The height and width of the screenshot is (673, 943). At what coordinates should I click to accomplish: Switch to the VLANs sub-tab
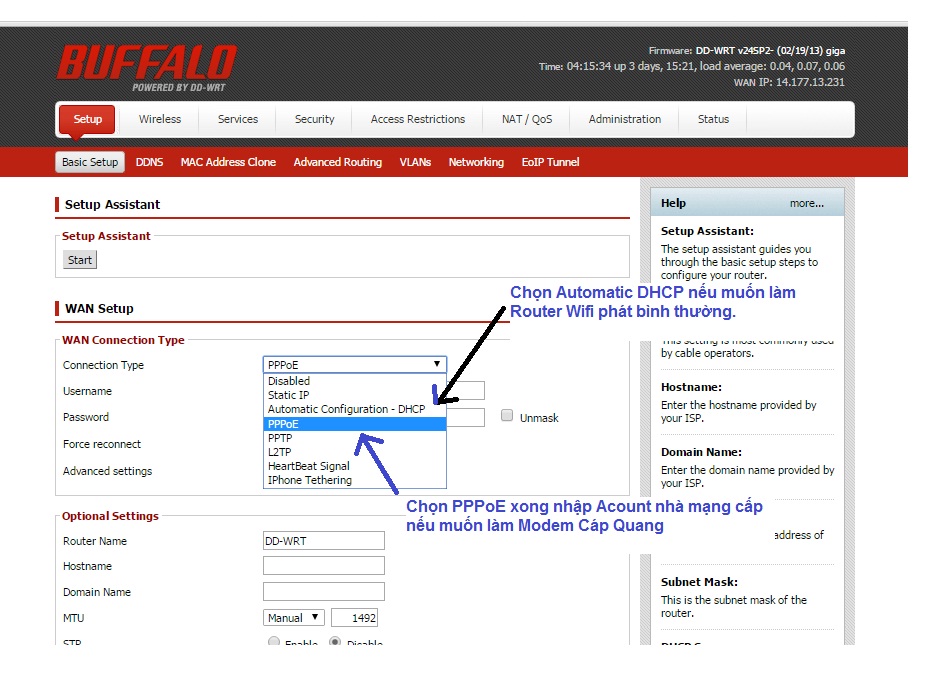pyautogui.click(x=415, y=162)
